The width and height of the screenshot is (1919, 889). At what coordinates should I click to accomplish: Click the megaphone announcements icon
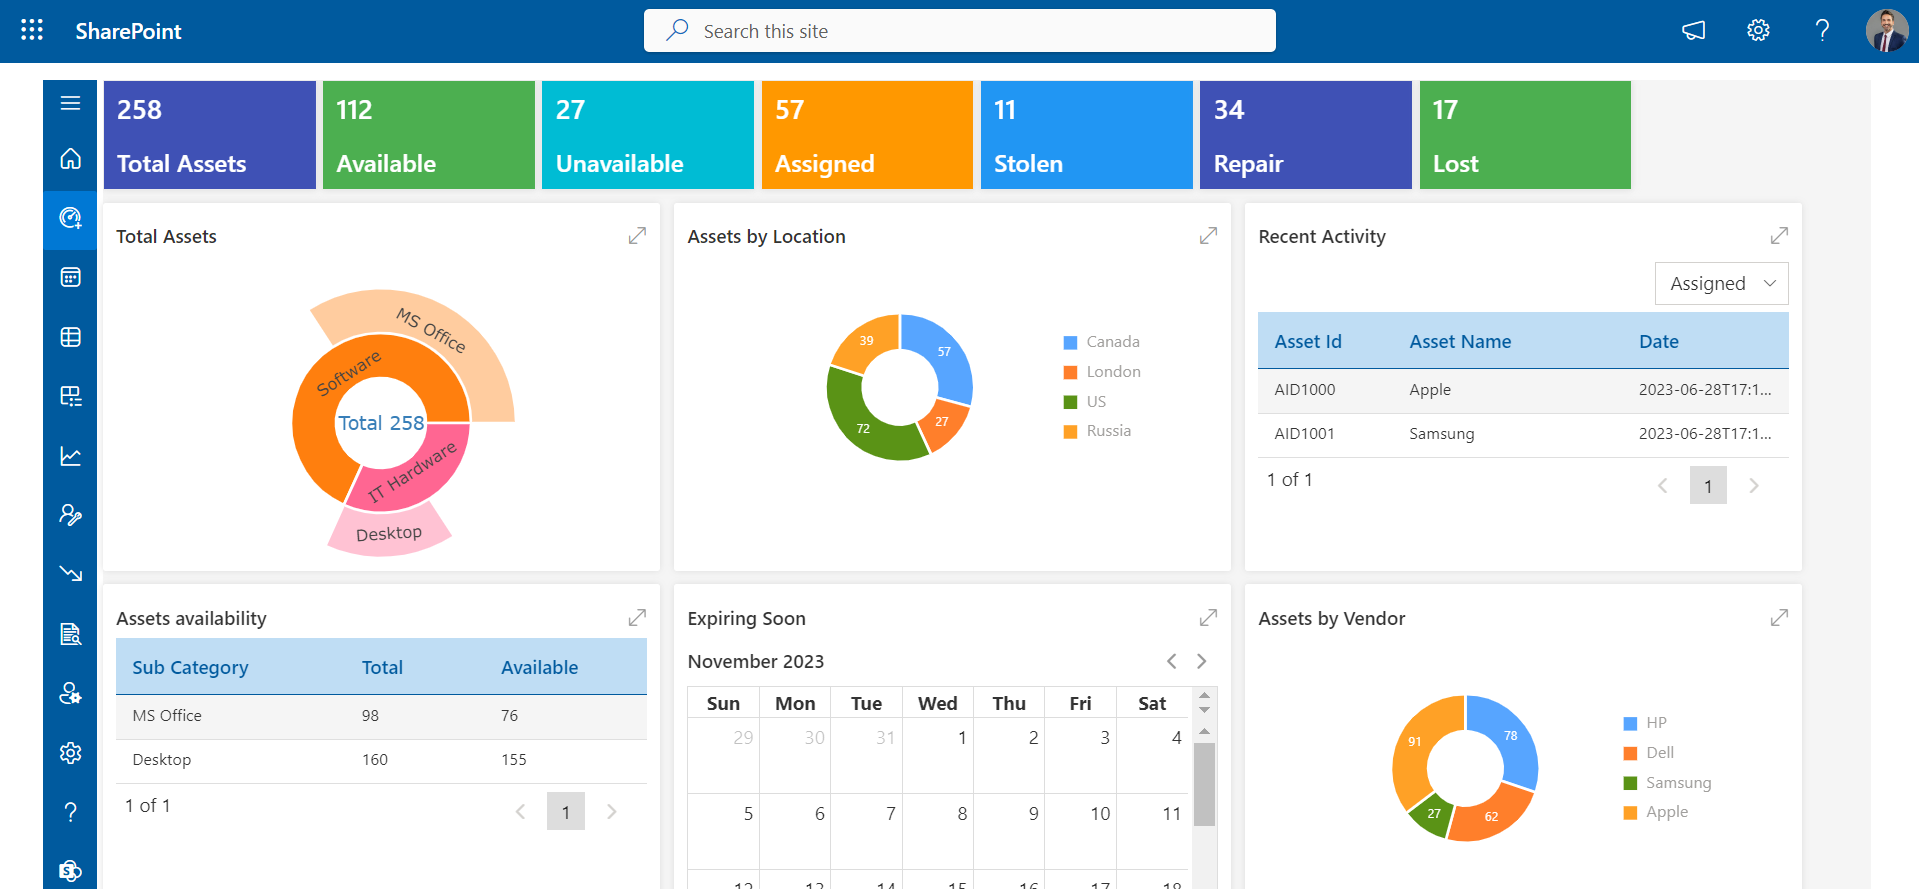1693,31
